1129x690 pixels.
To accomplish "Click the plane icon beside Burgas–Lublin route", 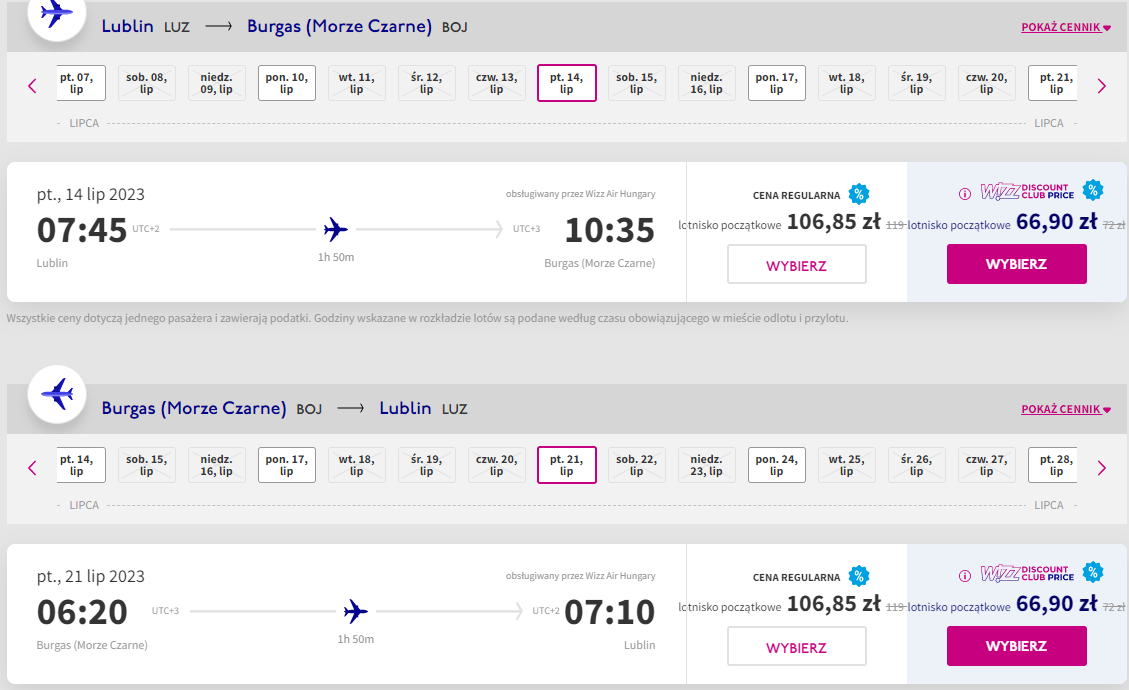I will point(57,394).
